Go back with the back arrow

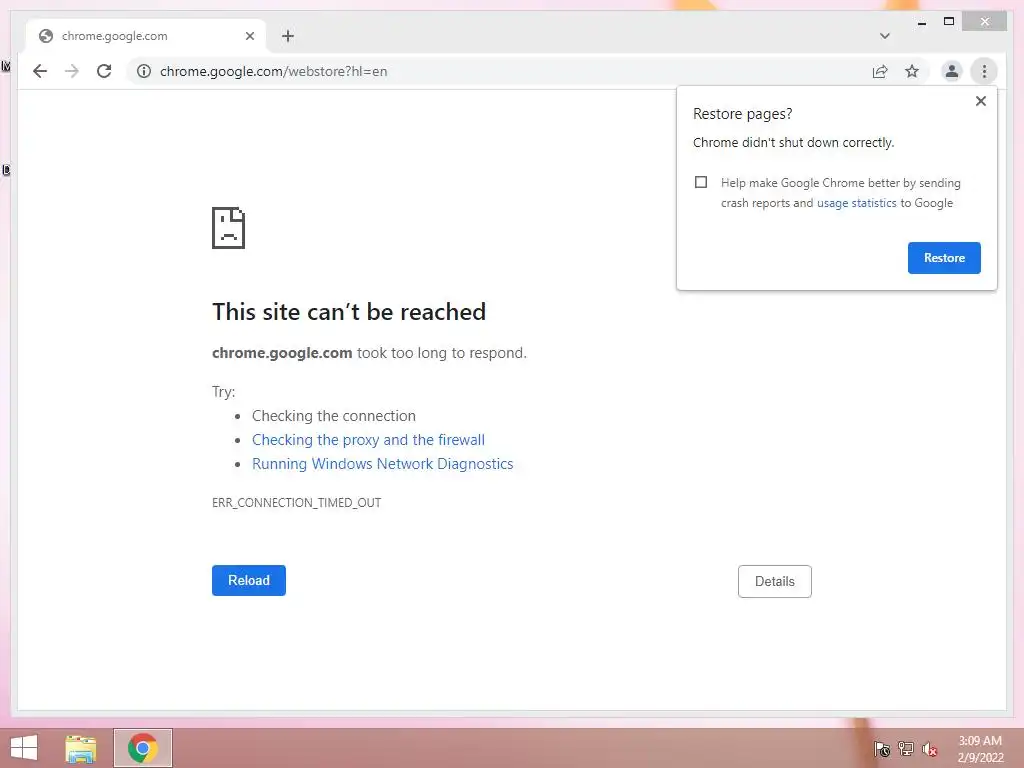(x=40, y=71)
